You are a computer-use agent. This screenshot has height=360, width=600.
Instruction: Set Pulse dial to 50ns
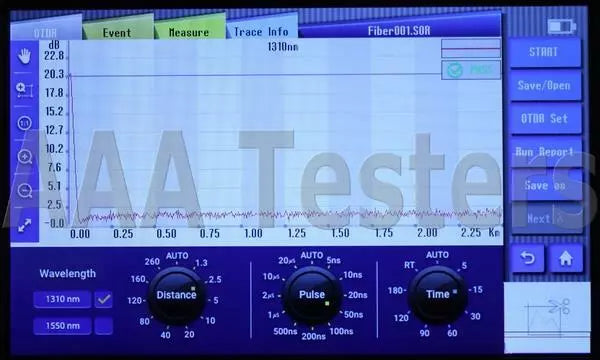pos(354,315)
